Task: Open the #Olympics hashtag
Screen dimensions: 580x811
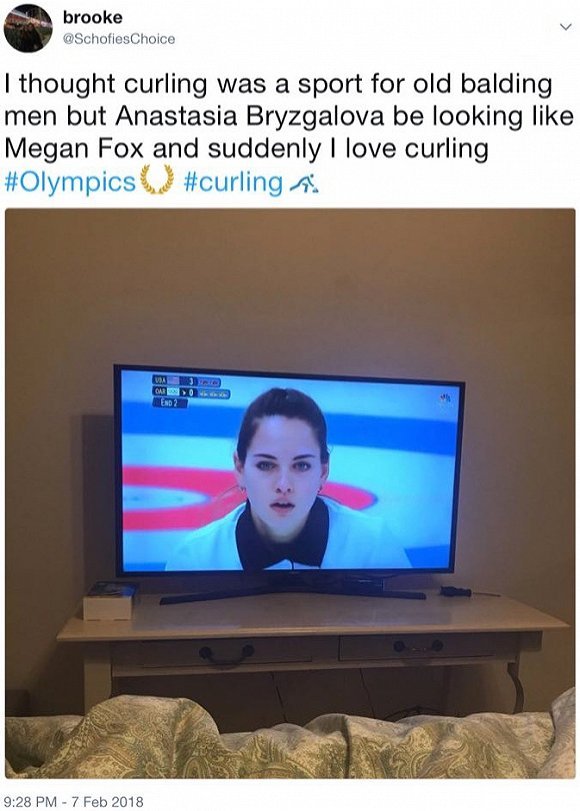Action: [x=70, y=183]
